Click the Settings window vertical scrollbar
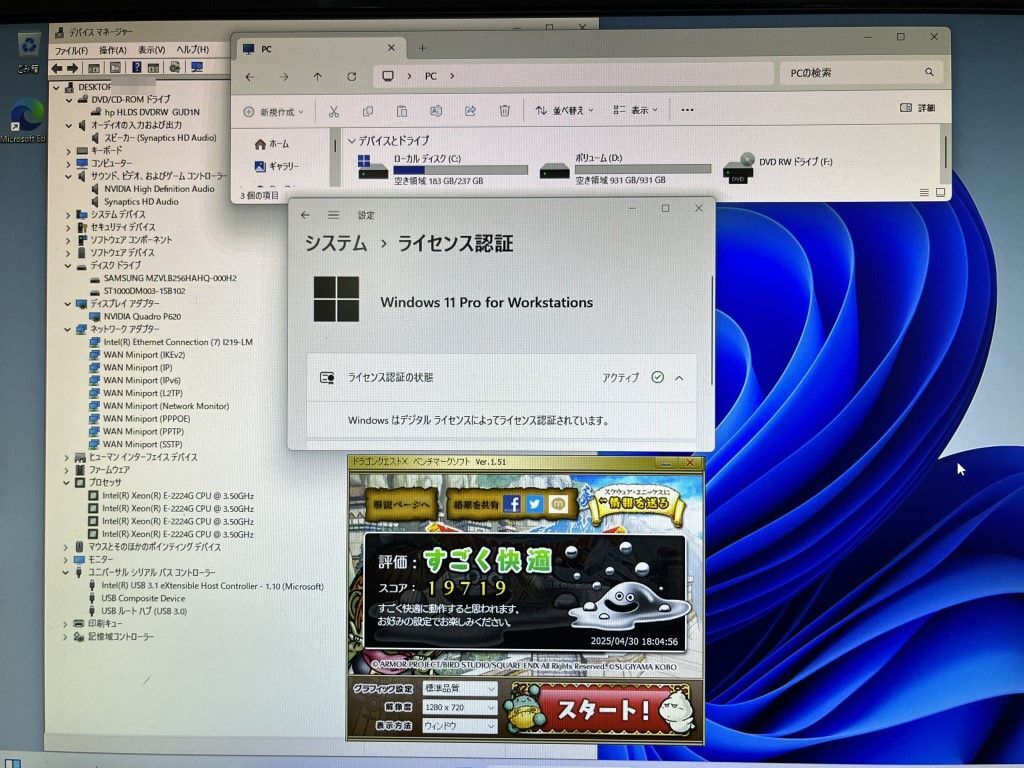1024x768 pixels. (711, 330)
